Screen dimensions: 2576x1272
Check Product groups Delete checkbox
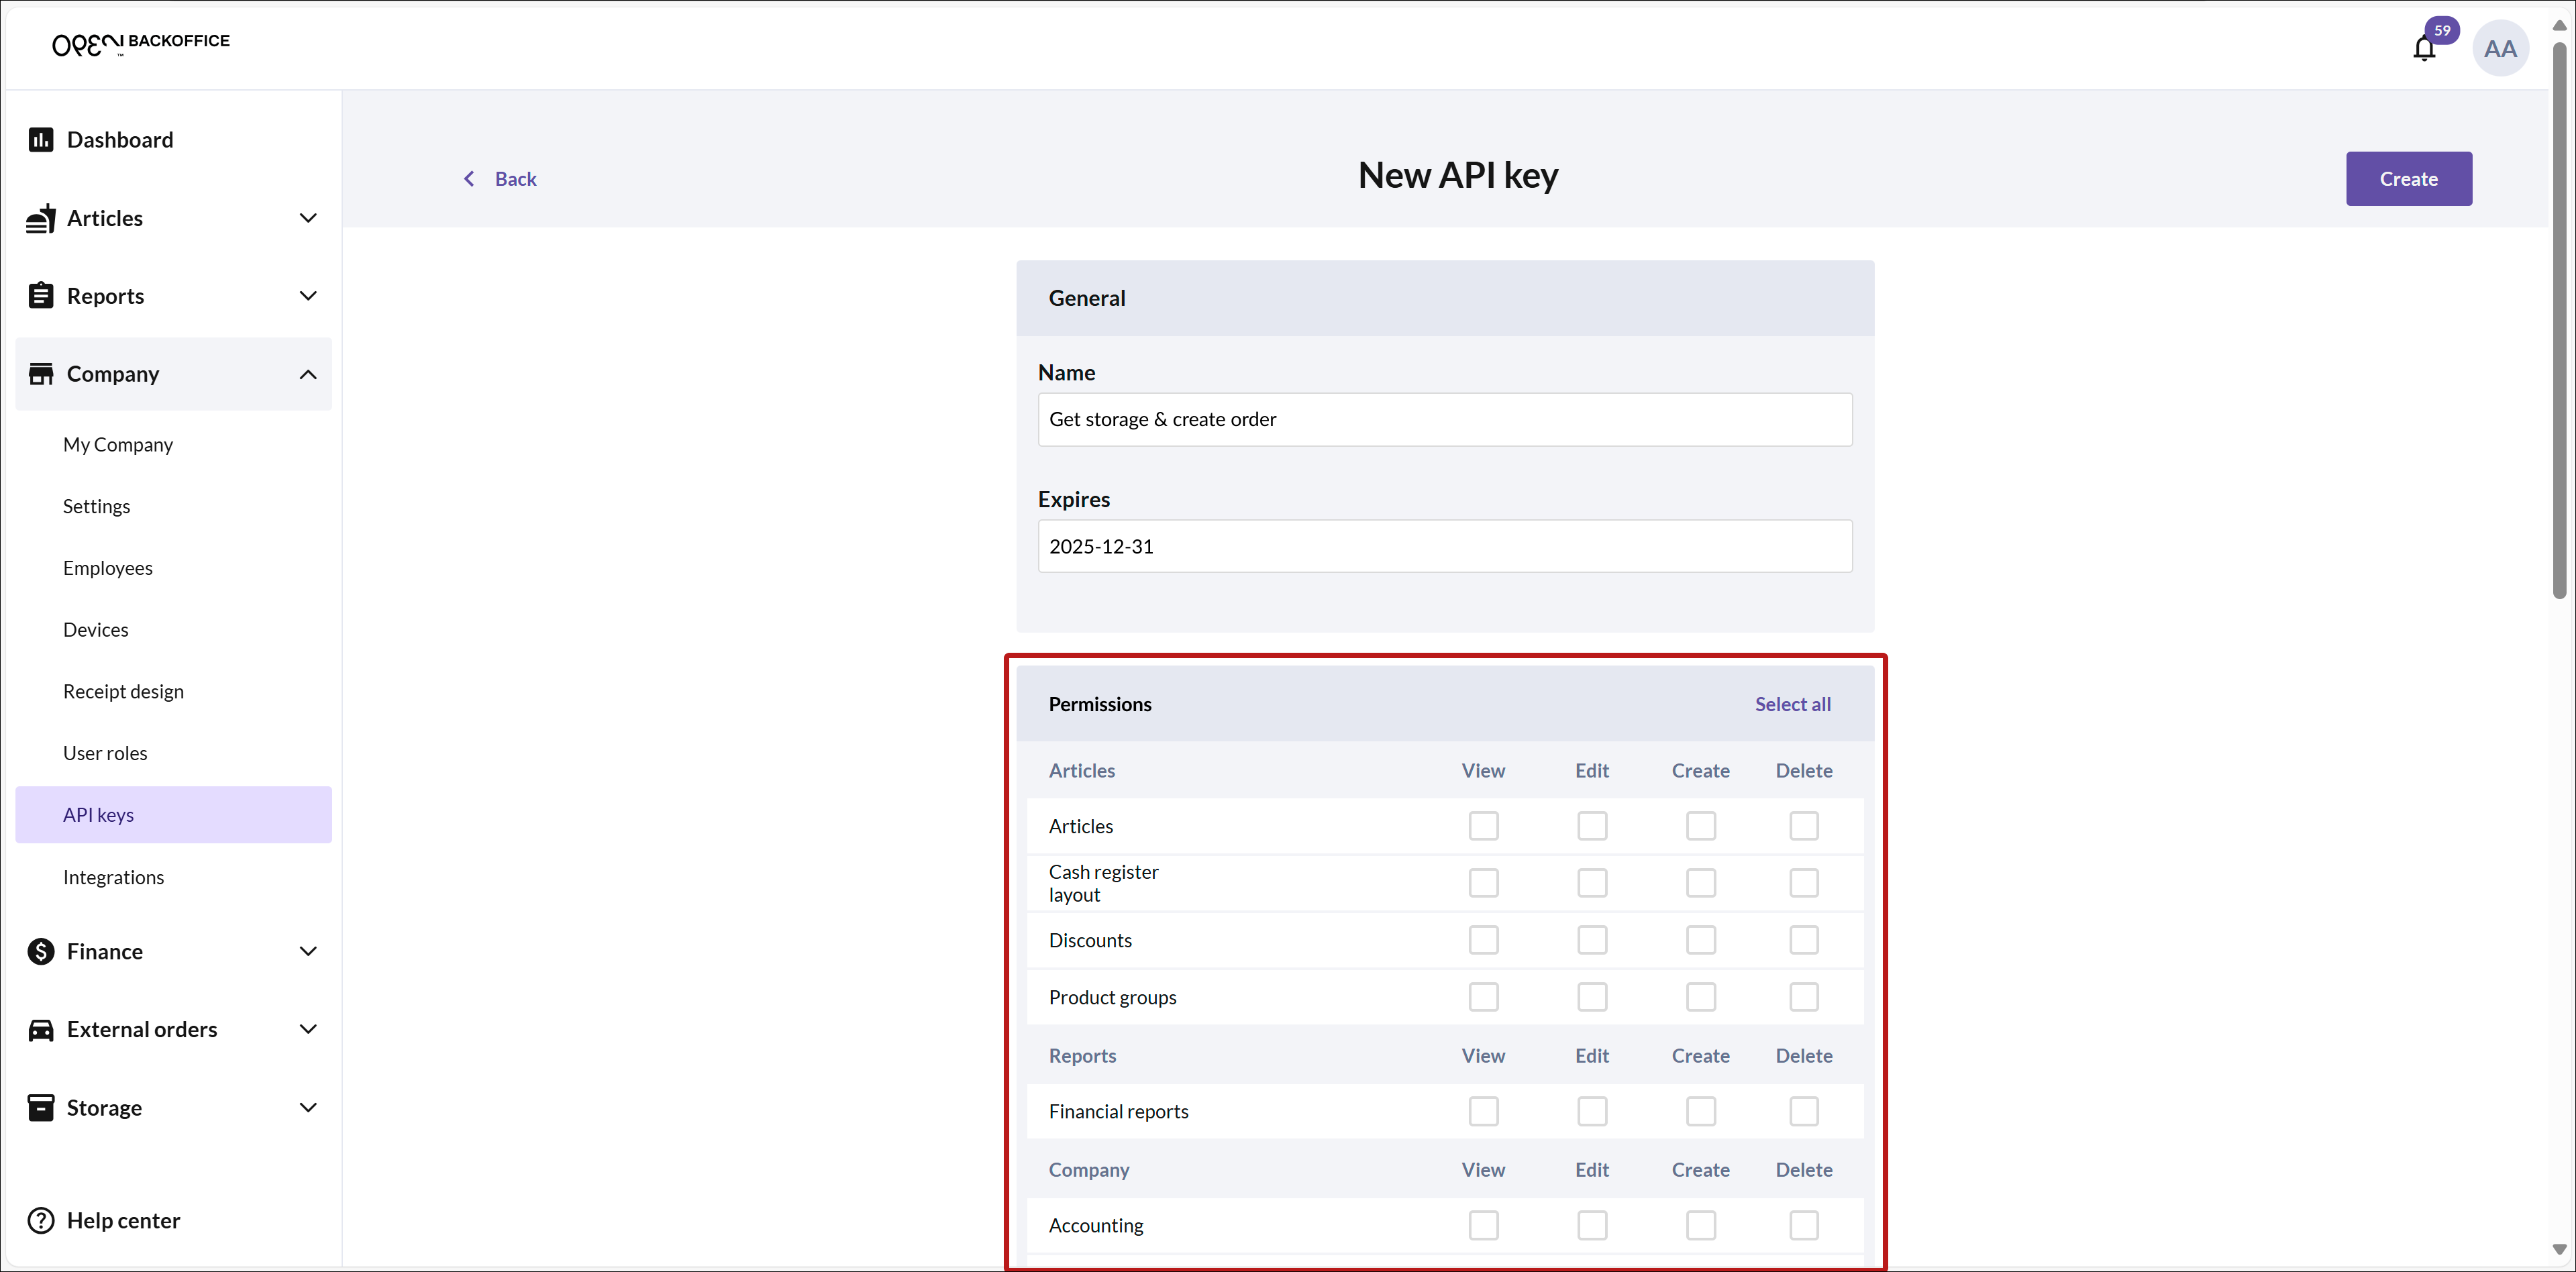click(x=1804, y=997)
